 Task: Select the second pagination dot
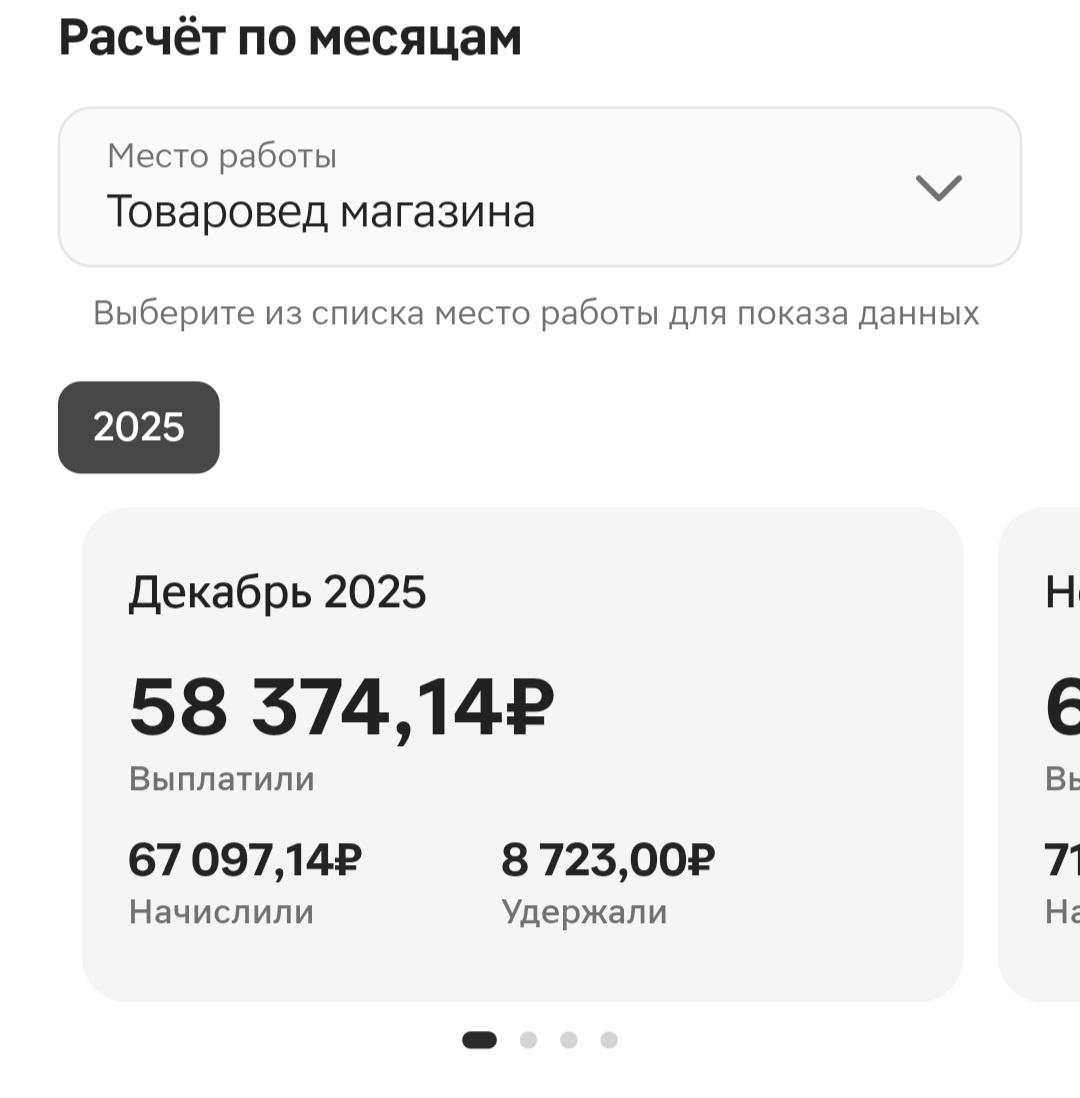(529, 1039)
